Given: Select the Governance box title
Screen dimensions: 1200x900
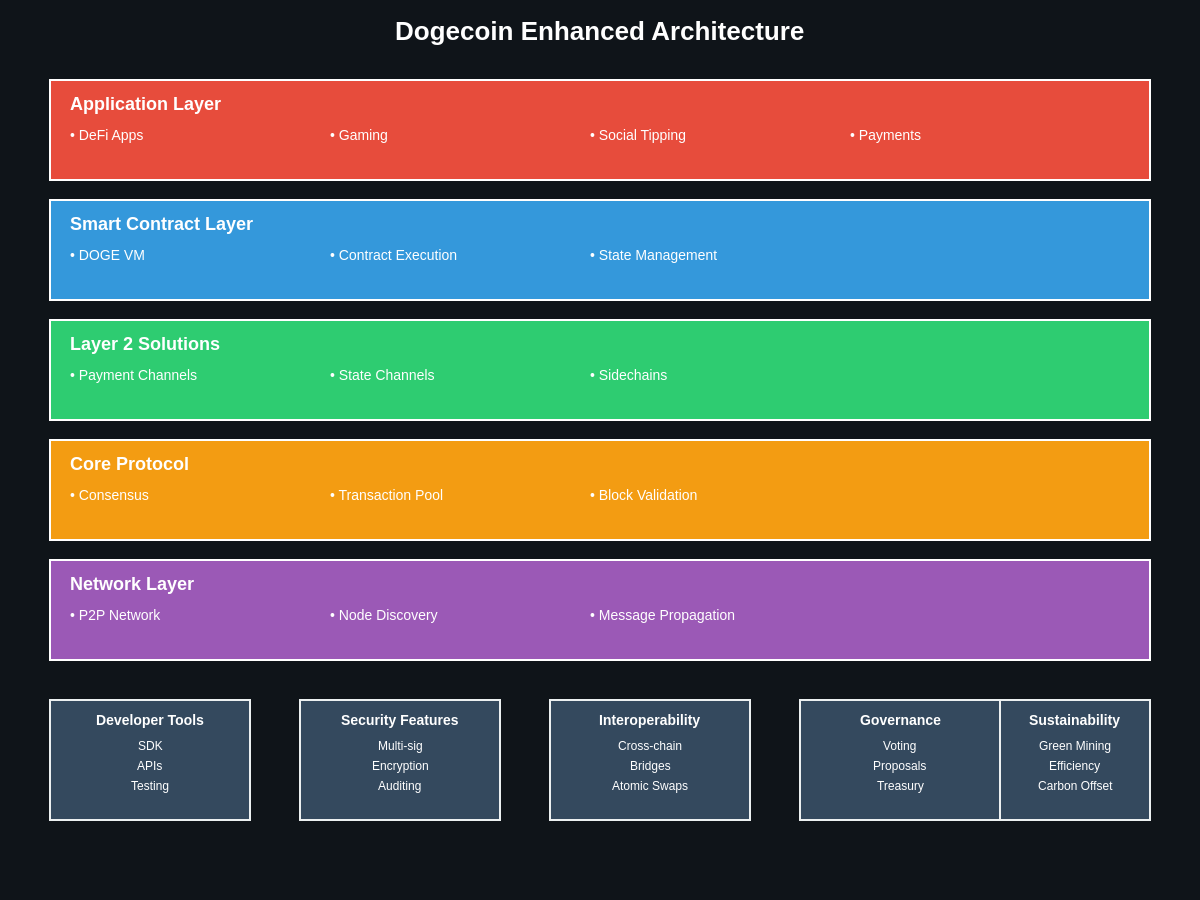Looking at the screenshot, I should point(900,720).
